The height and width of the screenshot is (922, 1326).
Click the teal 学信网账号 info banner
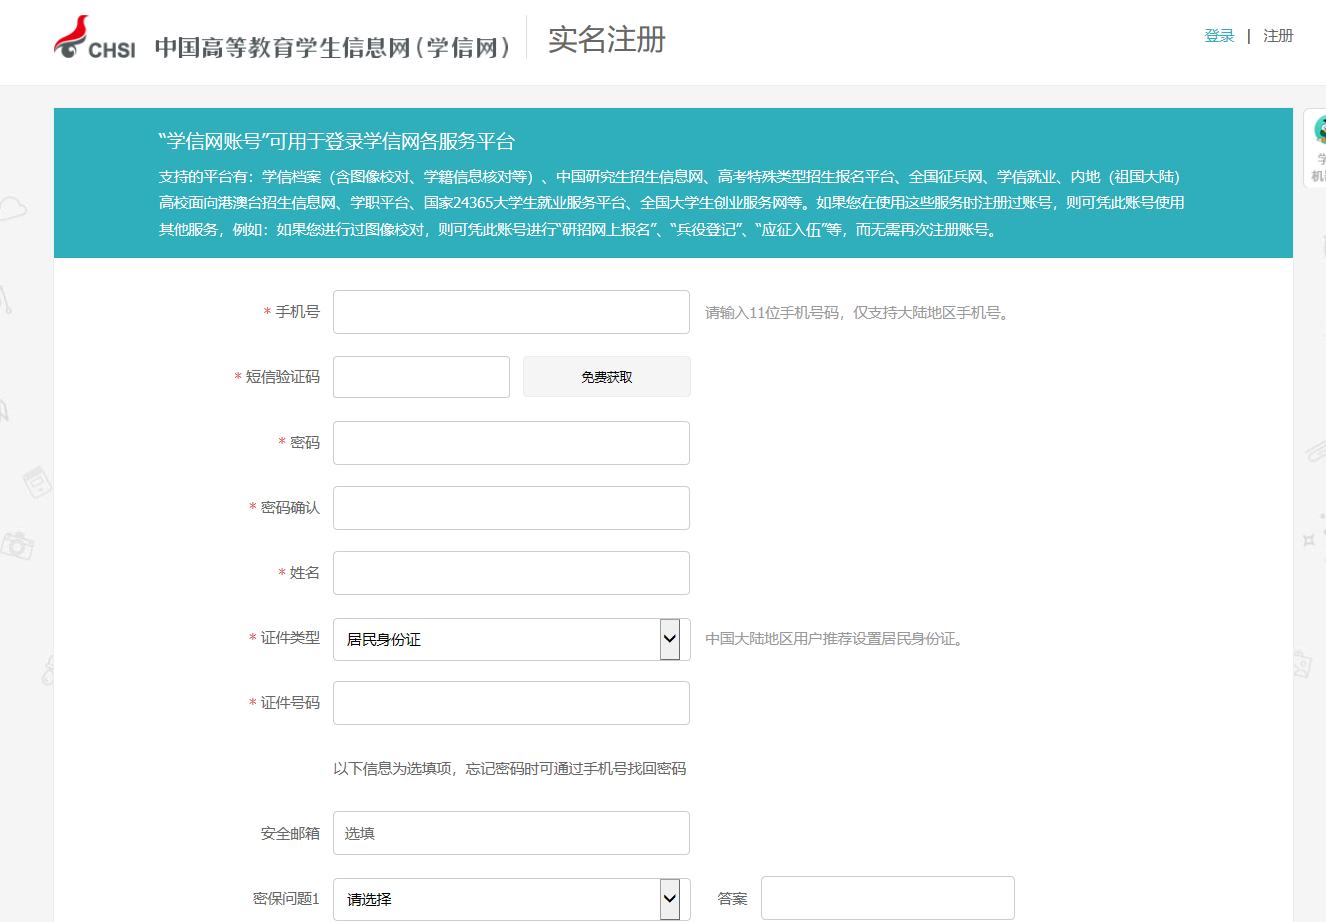672,184
